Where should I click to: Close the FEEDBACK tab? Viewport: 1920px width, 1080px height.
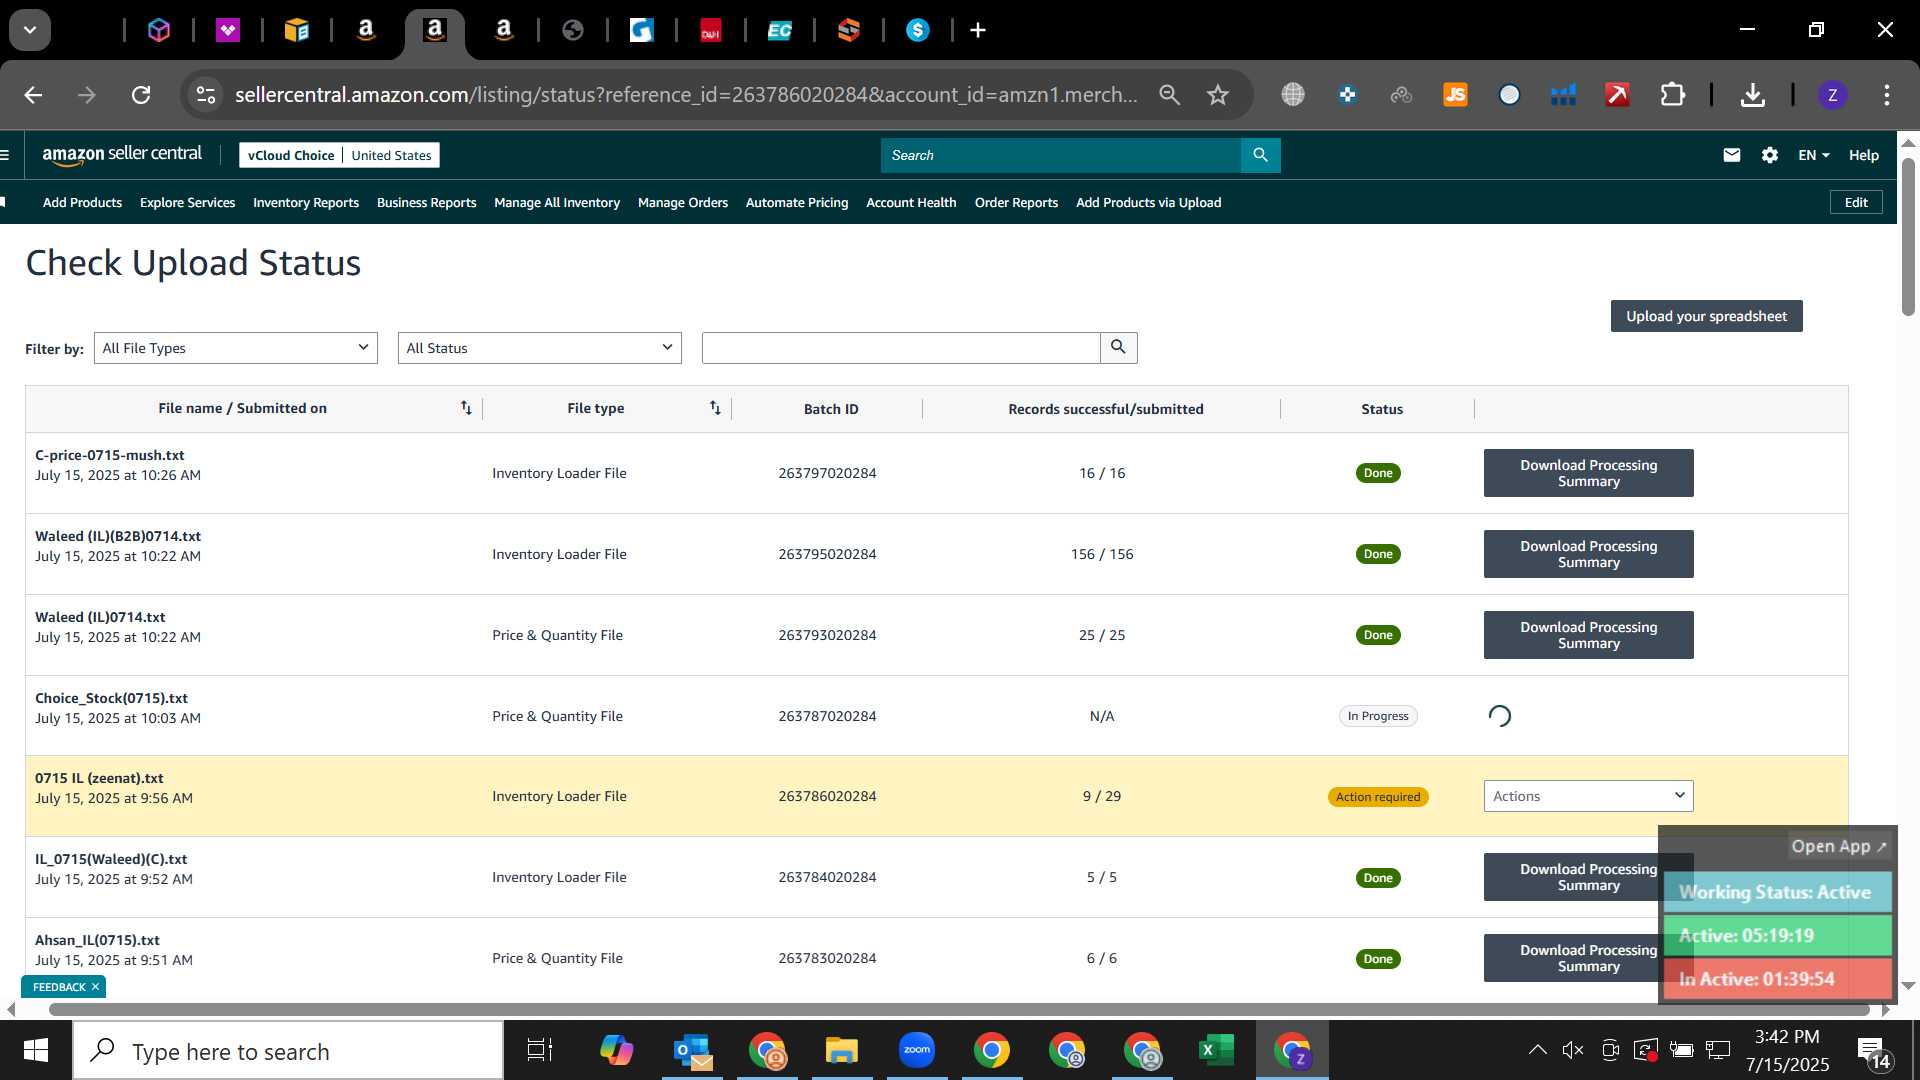coord(96,987)
